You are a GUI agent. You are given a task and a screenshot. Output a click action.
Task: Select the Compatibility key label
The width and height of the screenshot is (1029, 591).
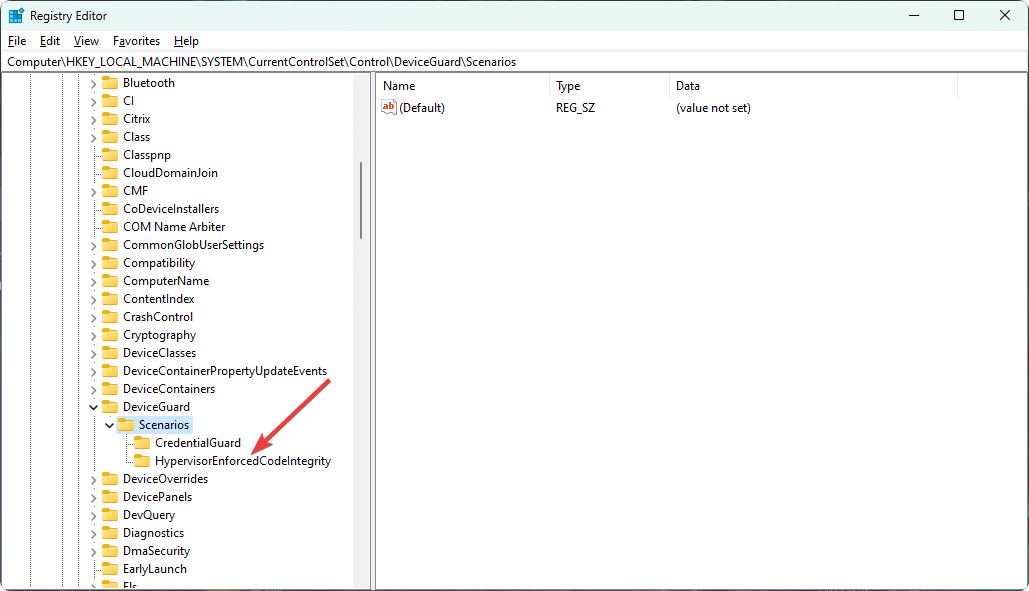point(159,262)
